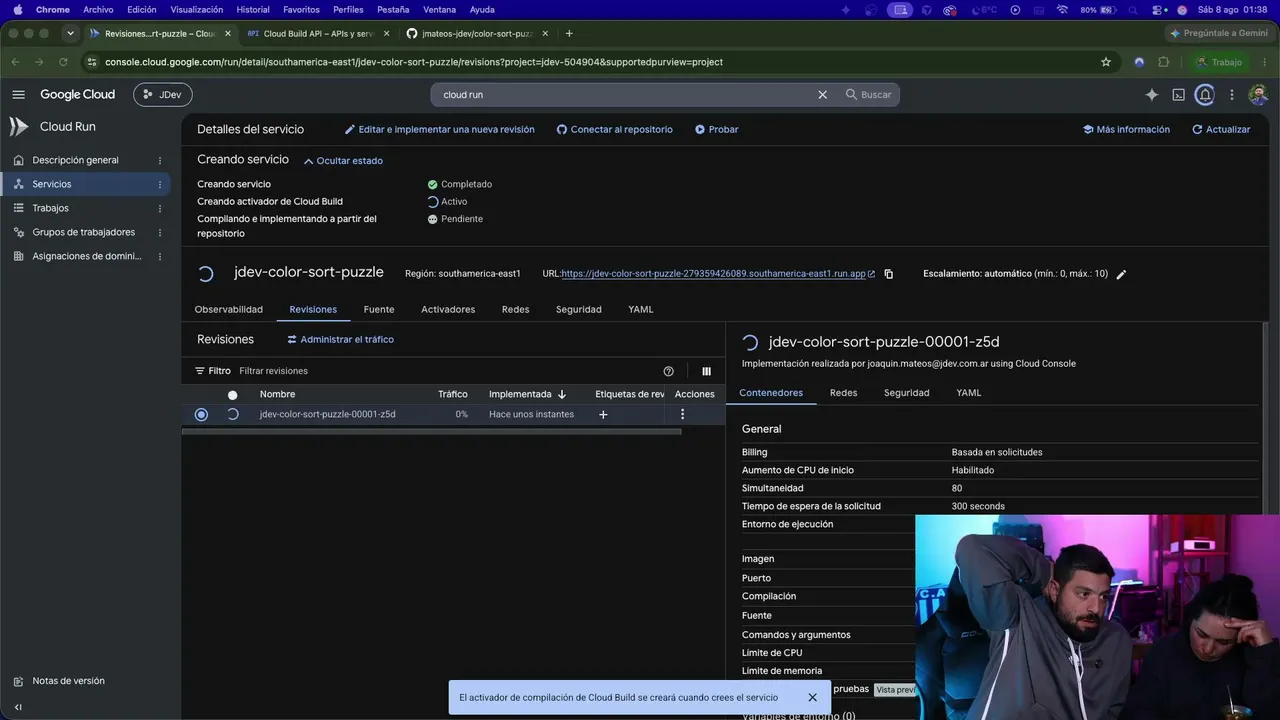Open the revision detail YAML tab

pyautogui.click(x=969, y=393)
